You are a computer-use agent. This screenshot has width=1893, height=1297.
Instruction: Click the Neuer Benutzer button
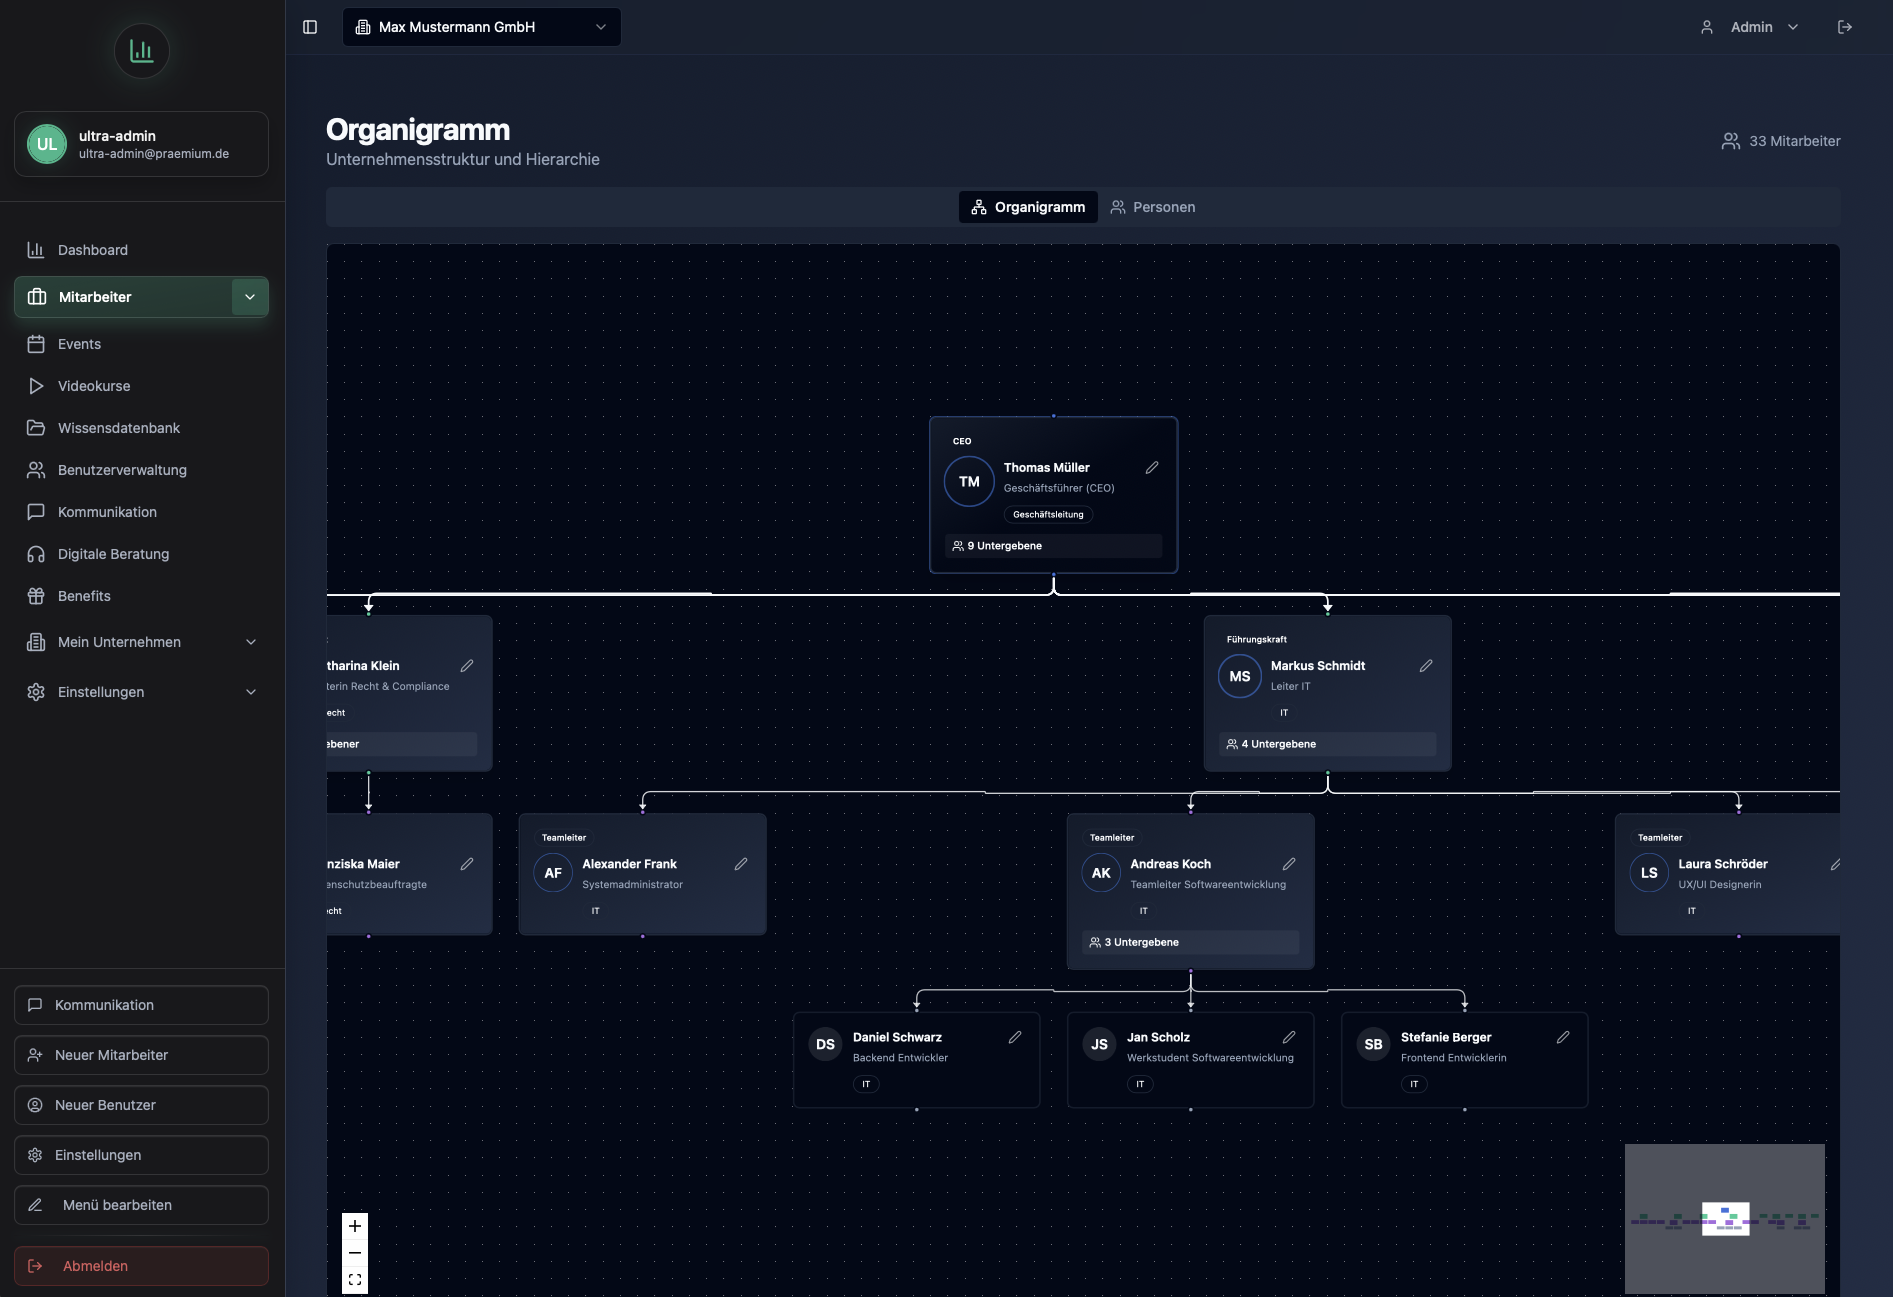[141, 1105]
